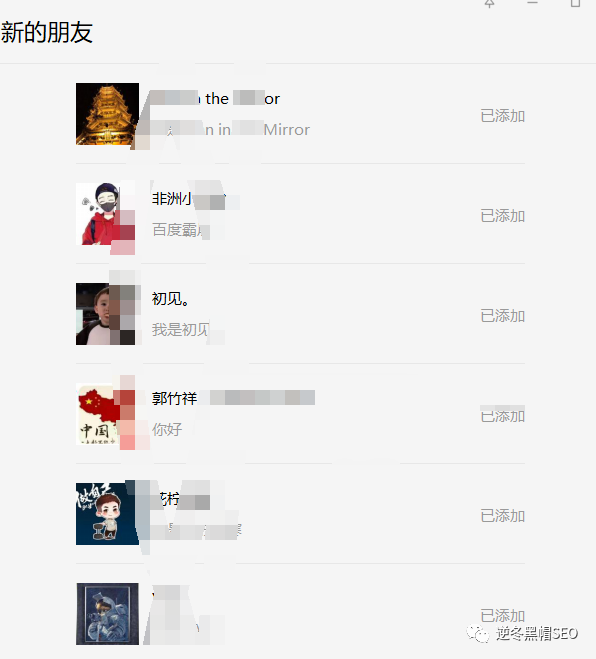Click the 已添加 status beside 初见。

pyautogui.click(x=503, y=316)
